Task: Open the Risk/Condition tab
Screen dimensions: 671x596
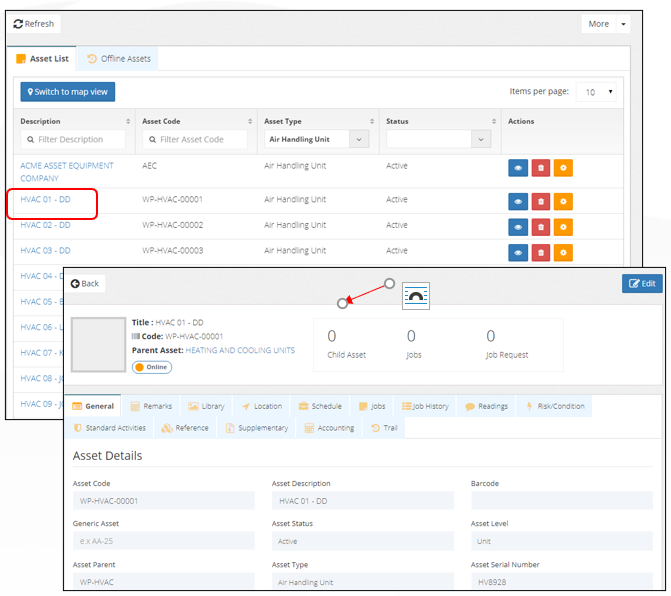Action: 555,406
